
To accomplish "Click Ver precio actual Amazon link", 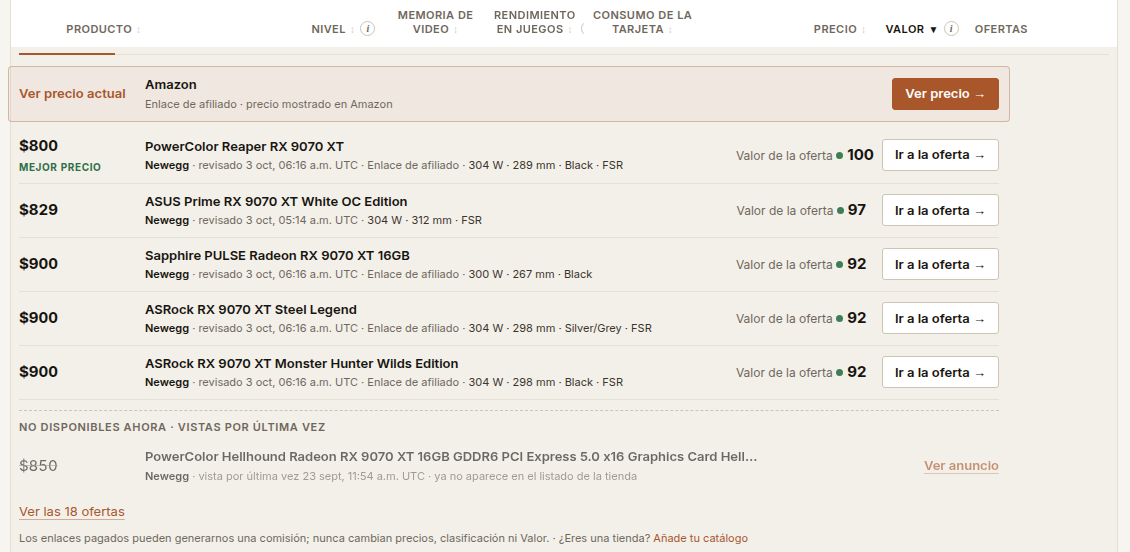I will pos(72,94).
